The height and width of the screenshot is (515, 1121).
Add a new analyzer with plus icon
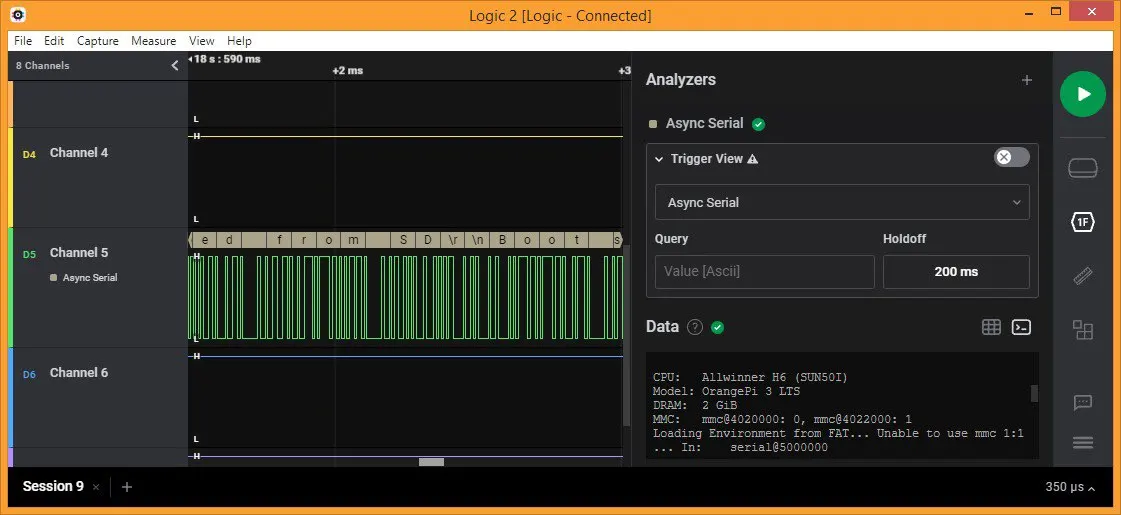[1026, 80]
